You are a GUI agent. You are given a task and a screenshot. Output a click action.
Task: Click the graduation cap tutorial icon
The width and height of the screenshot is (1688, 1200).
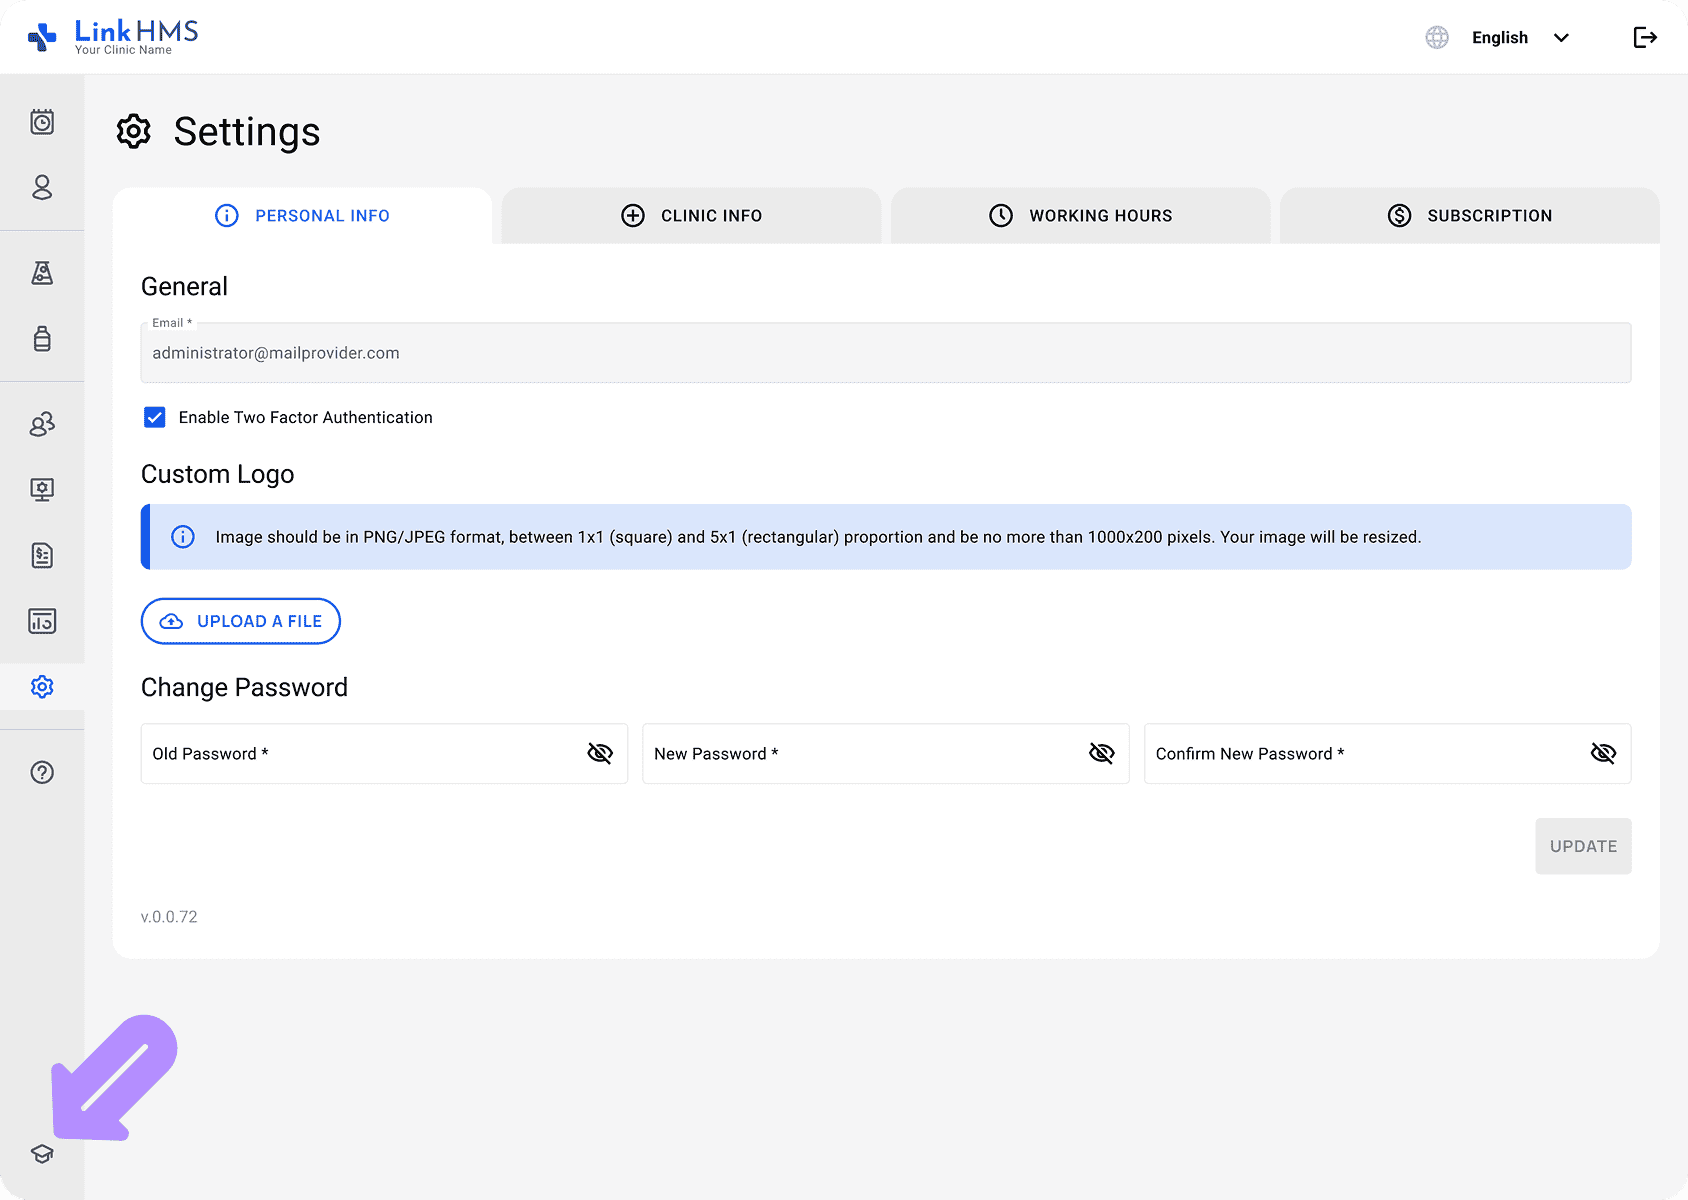42,1154
